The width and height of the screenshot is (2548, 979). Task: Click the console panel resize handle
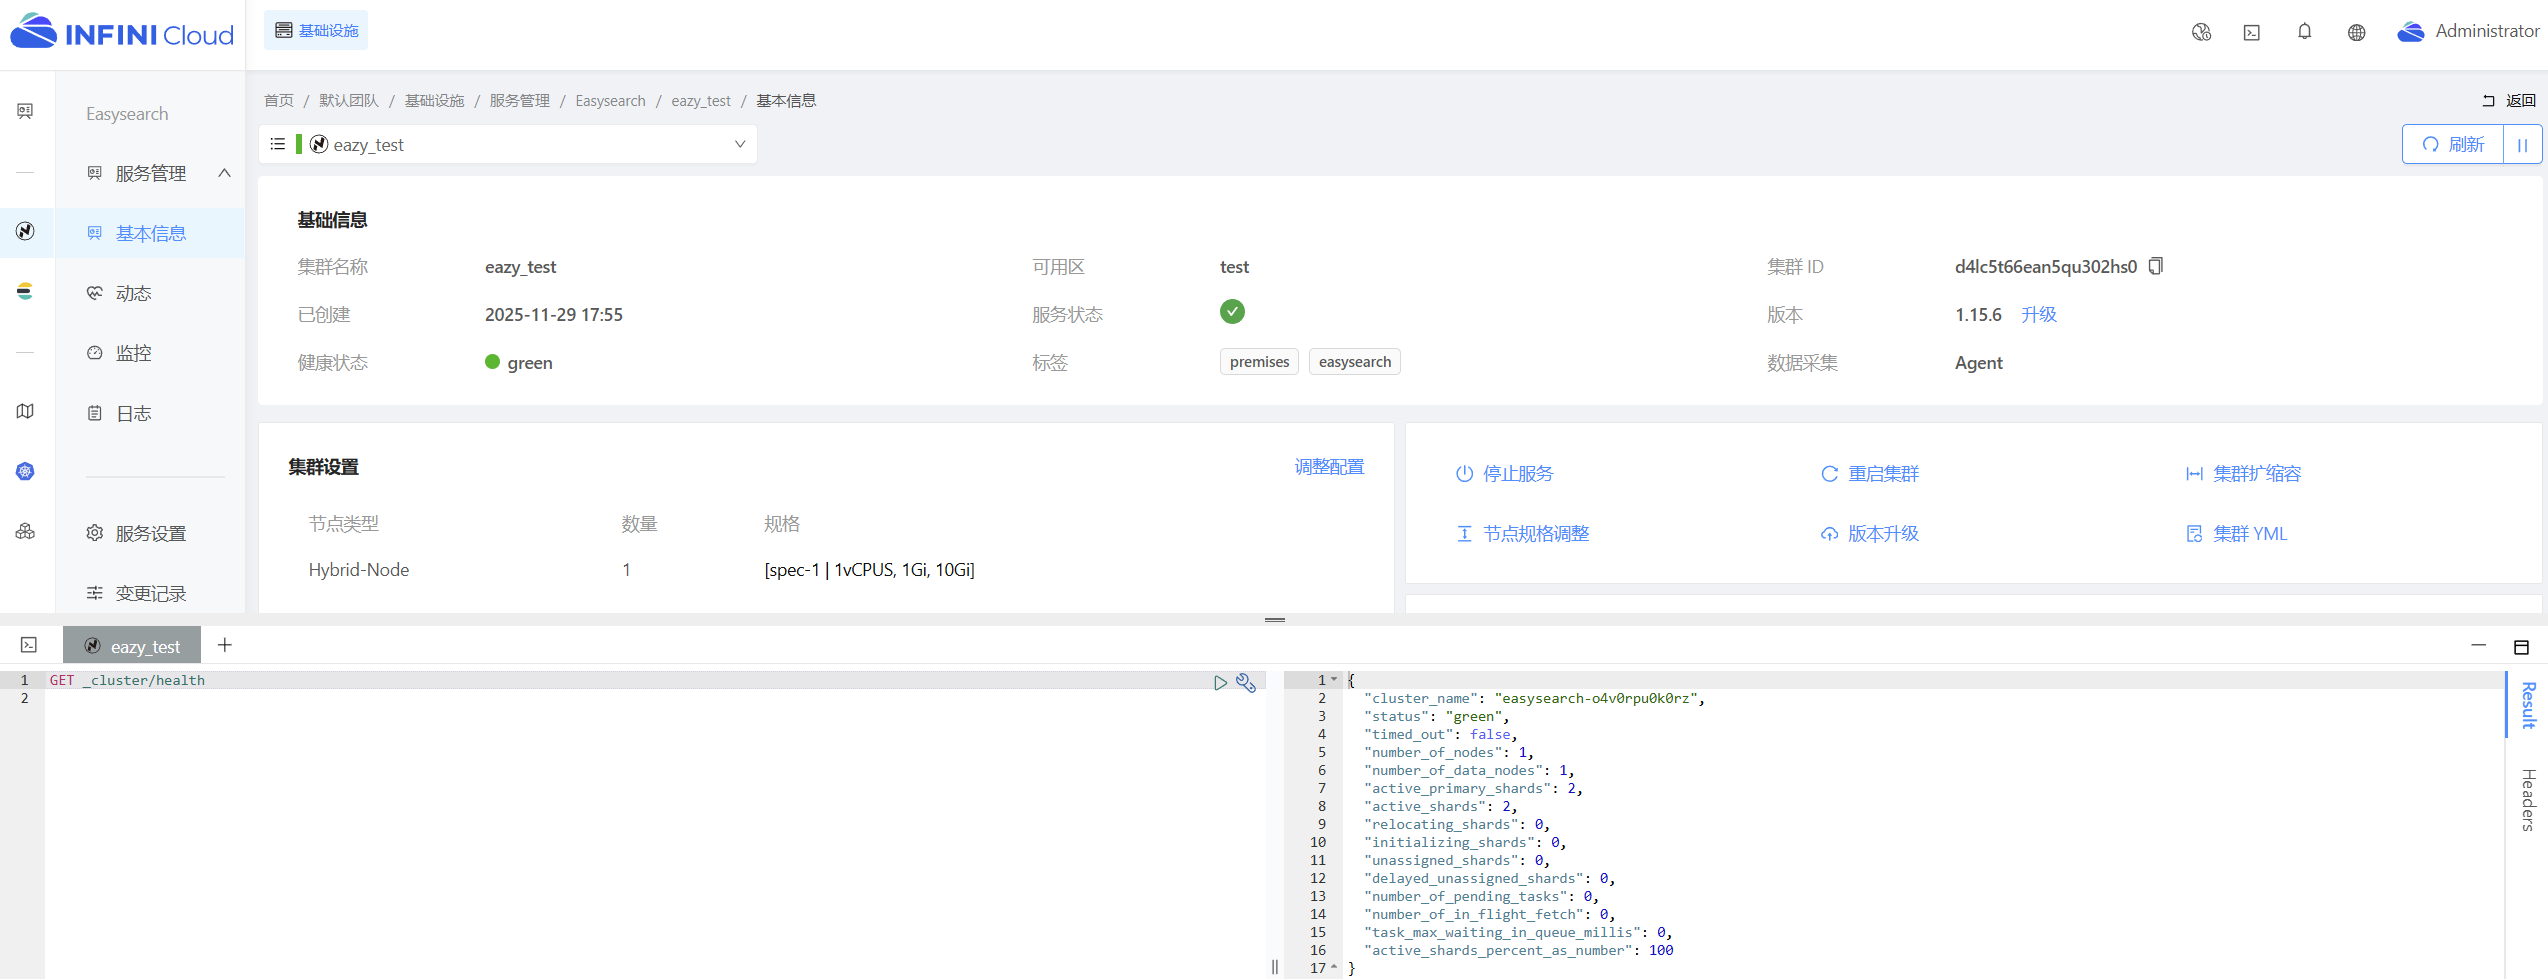(1274, 620)
